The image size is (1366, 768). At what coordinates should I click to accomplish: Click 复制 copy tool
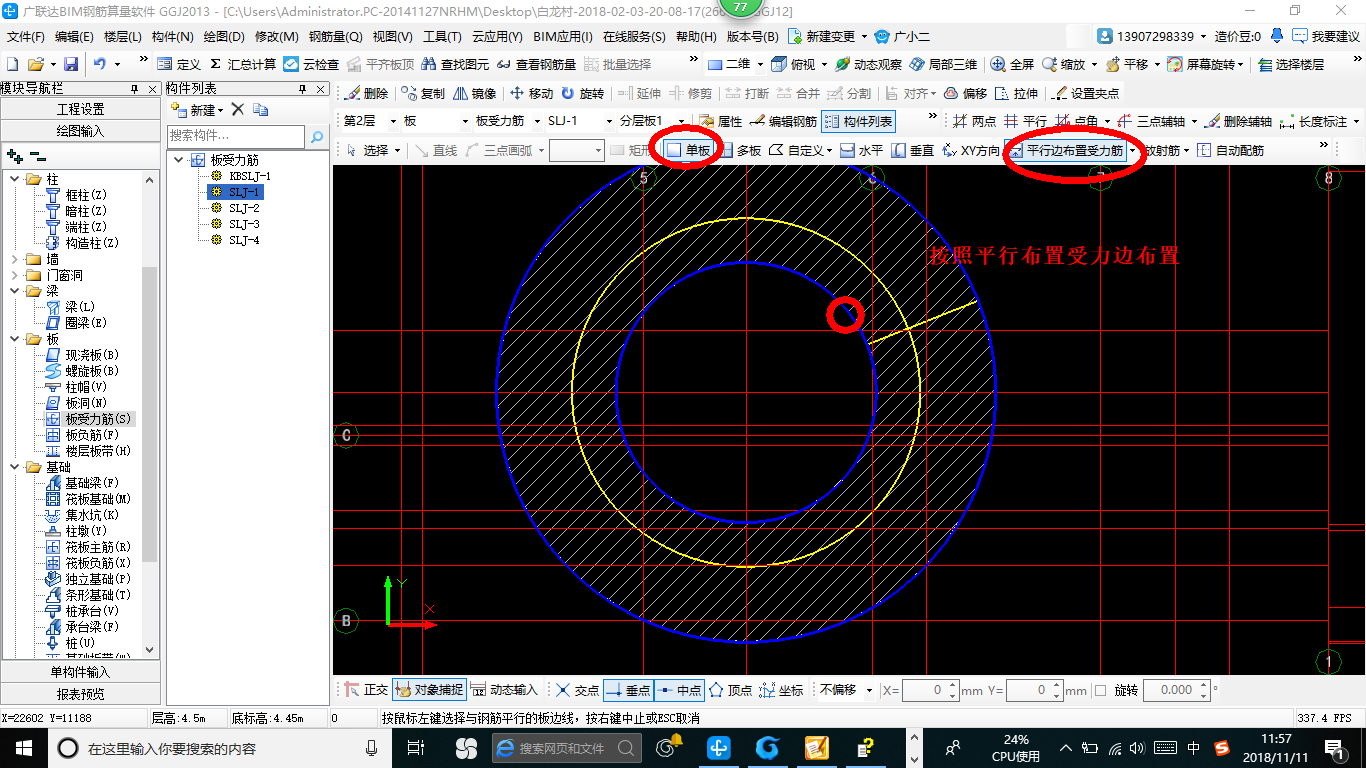tap(423, 93)
